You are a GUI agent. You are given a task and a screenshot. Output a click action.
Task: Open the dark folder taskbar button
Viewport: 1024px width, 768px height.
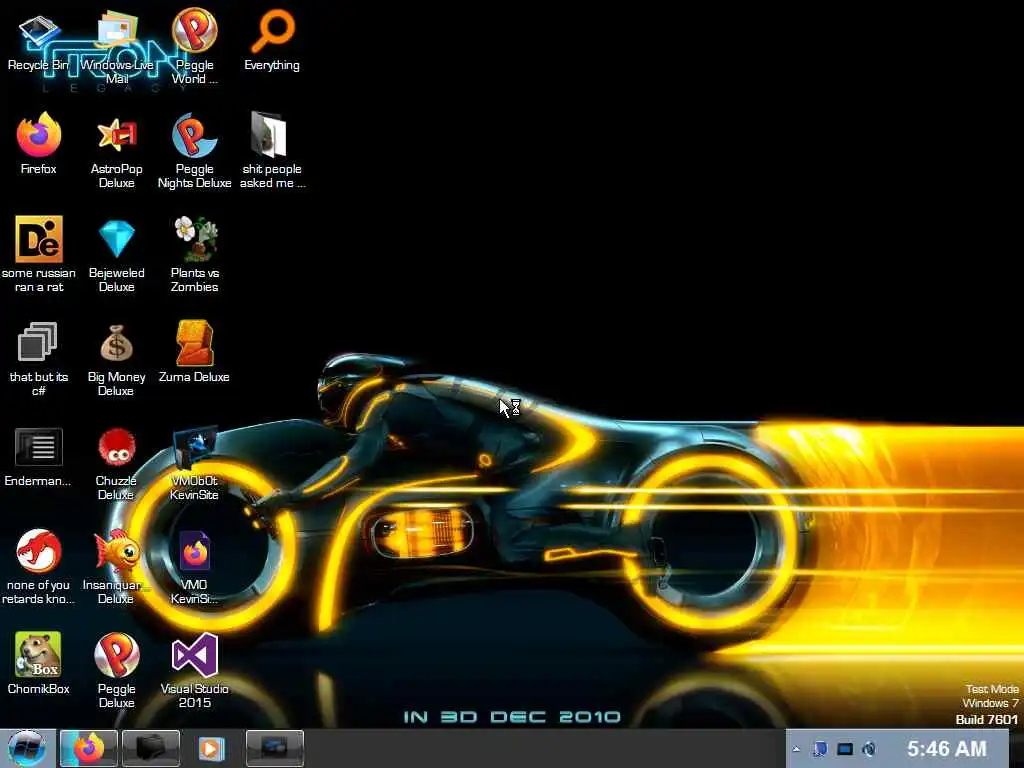click(151, 748)
